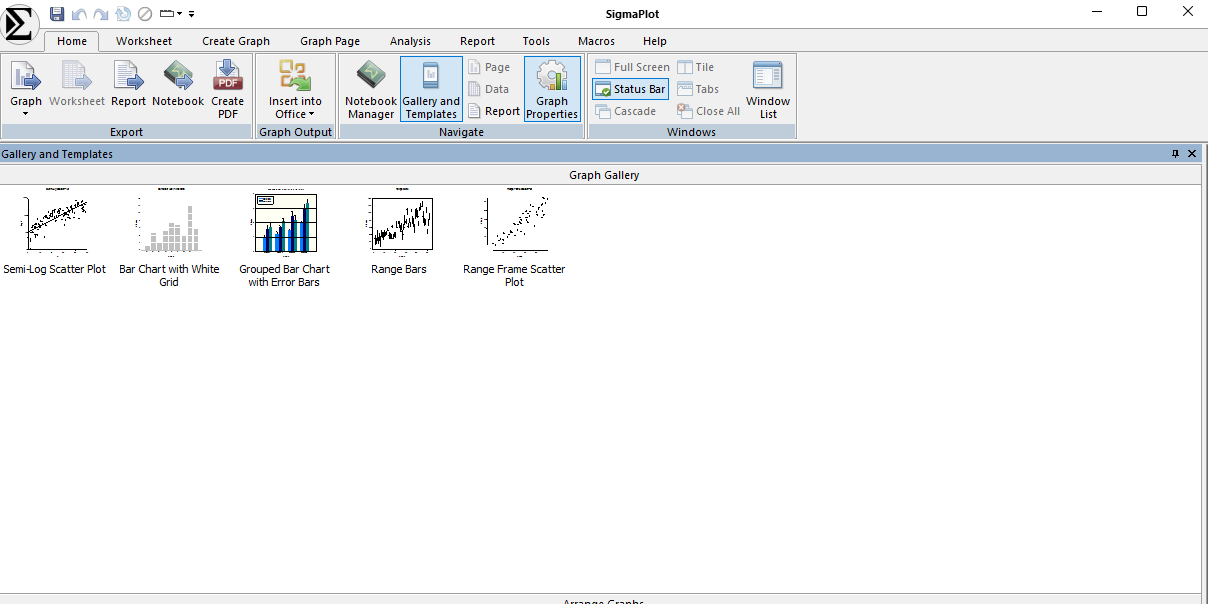Image resolution: width=1208 pixels, height=604 pixels.
Task: Select the Semi-Log Scatter Plot thumbnail
Action: (55, 223)
